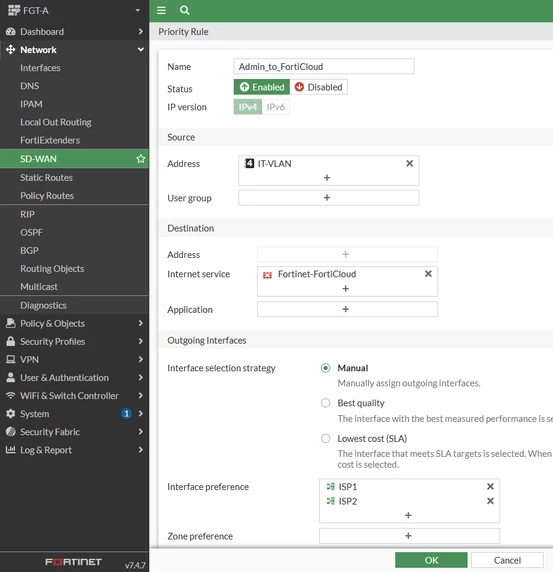553x572 pixels.
Task: Toggle the hamburger menu icon
Action: point(161,10)
